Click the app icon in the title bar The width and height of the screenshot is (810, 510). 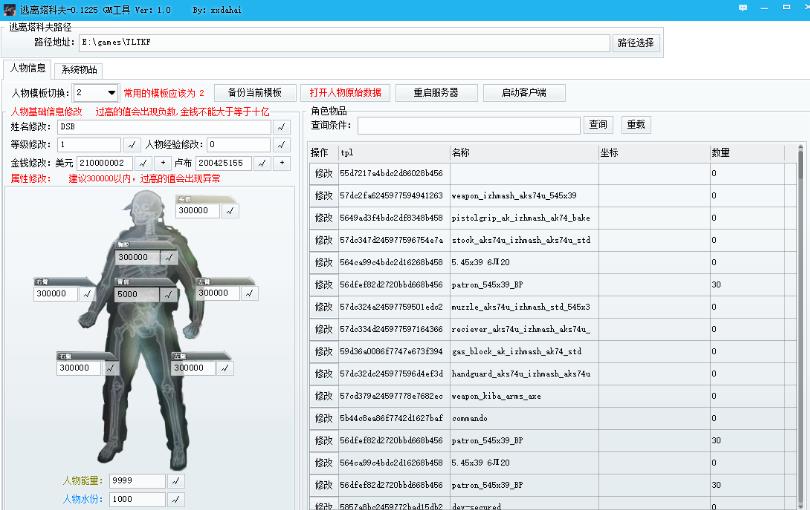(9, 9)
